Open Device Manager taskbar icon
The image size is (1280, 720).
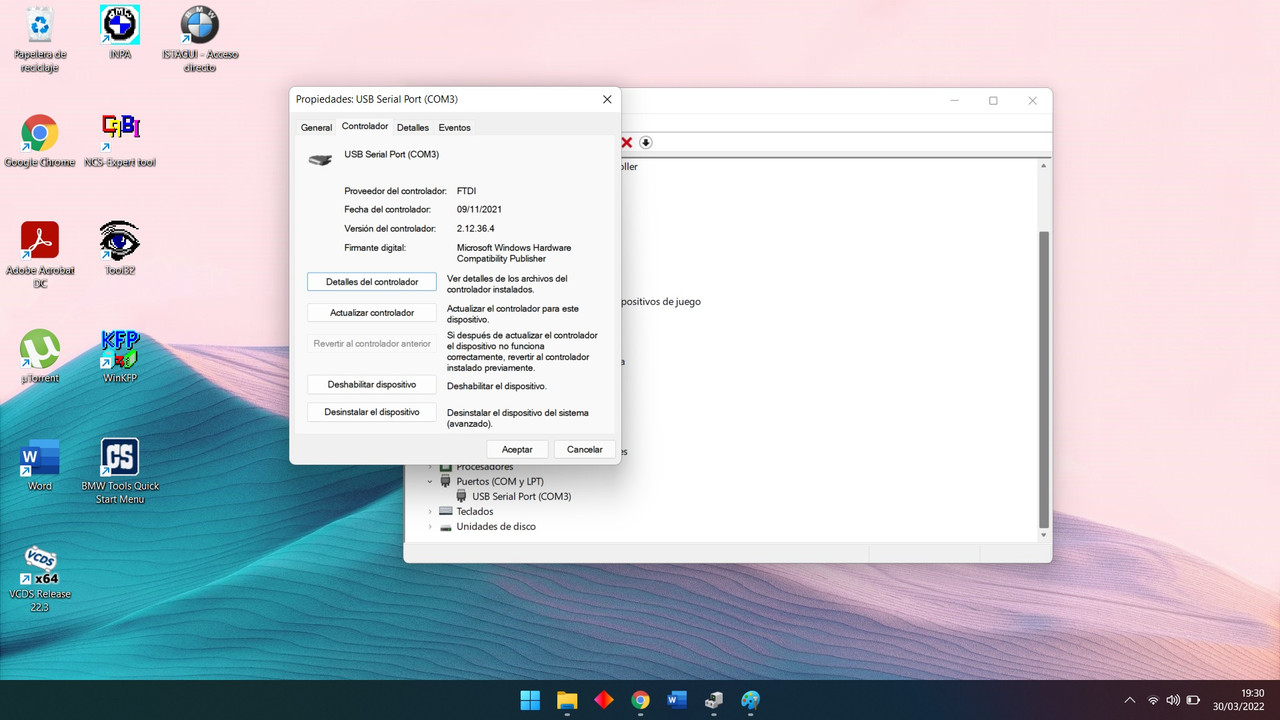[714, 700]
